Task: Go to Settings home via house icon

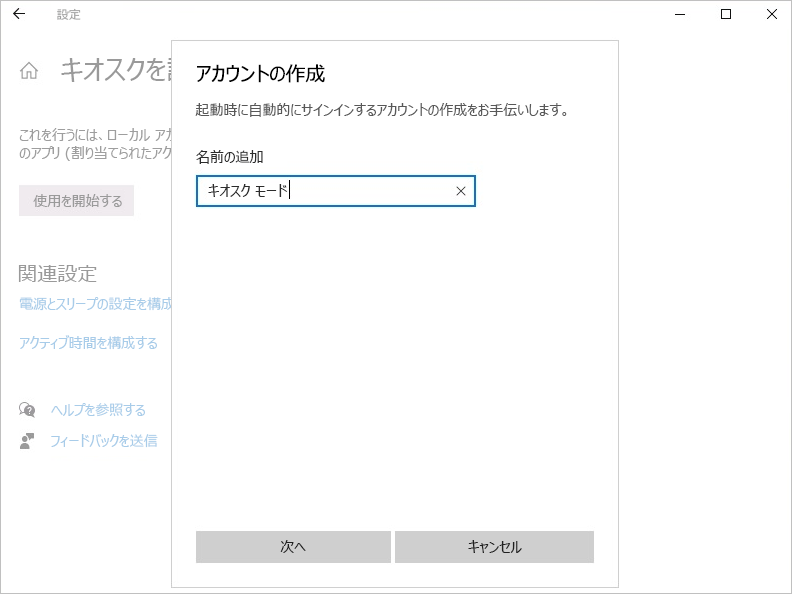Action: click(29, 71)
